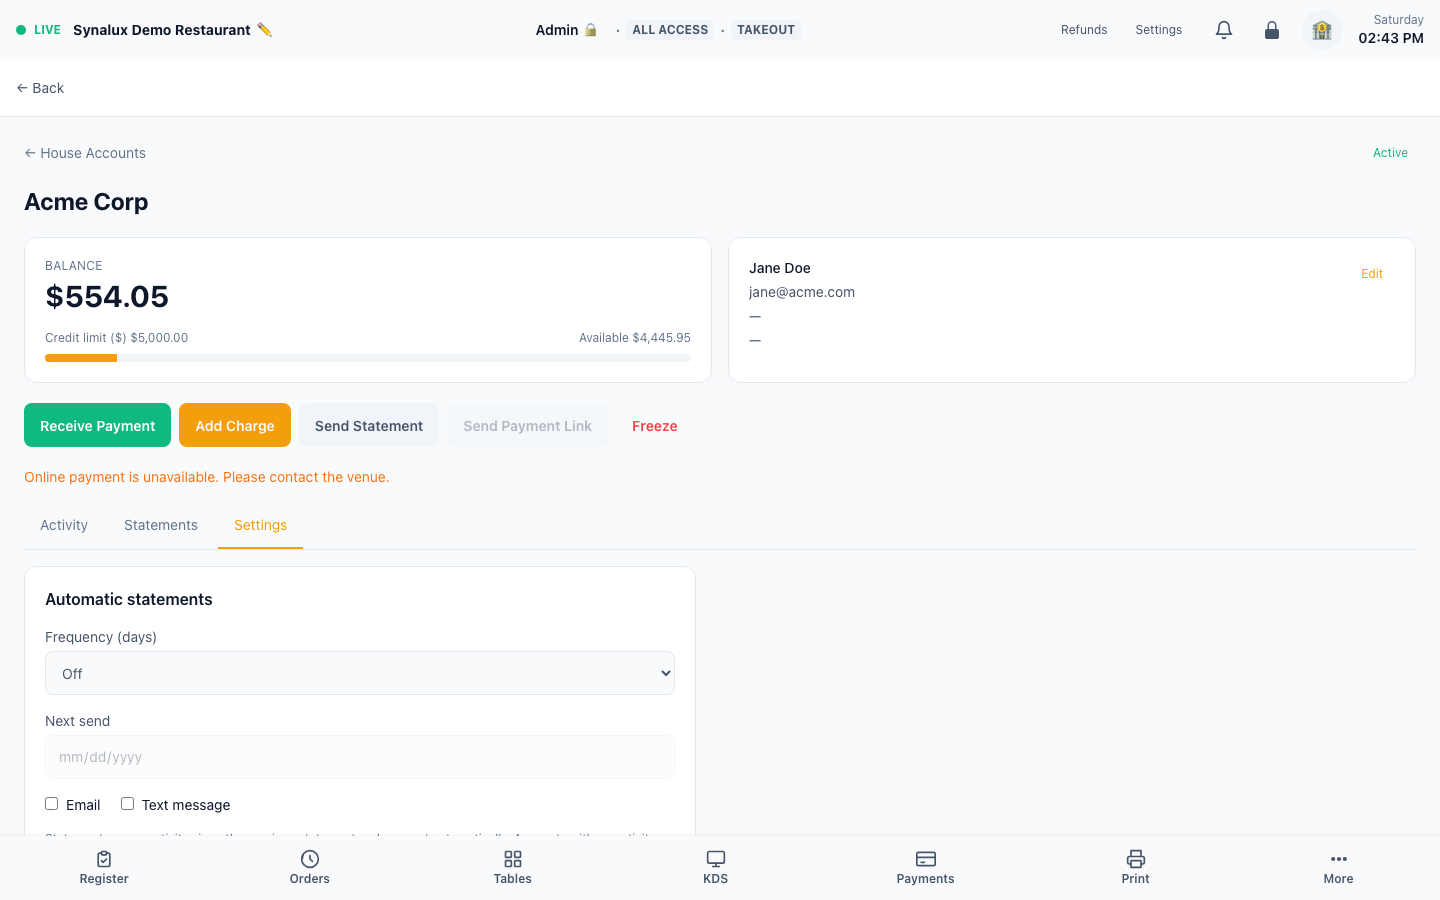Click the Receive Payment button
The image size is (1440, 900).
pyautogui.click(x=98, y=425)
